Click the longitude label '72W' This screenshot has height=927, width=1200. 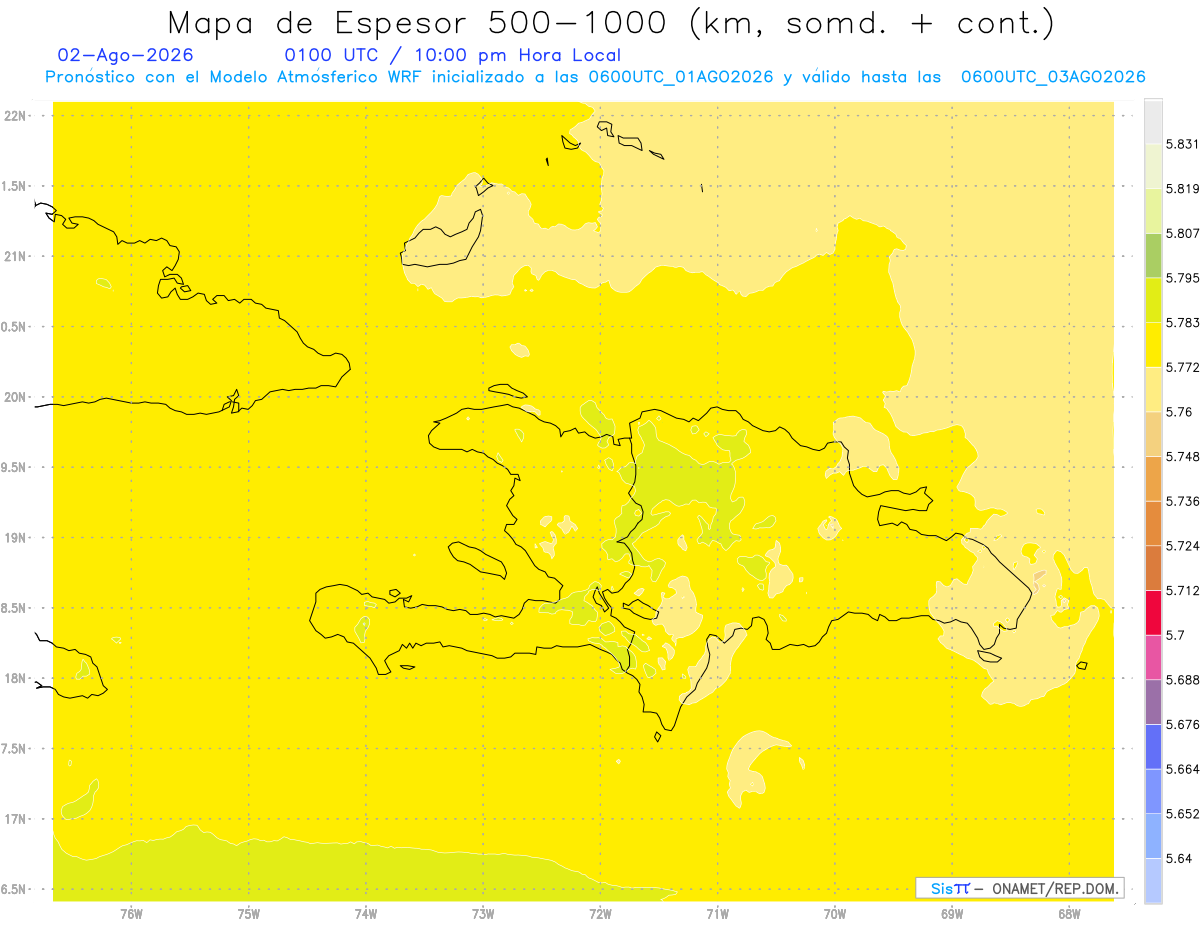coord(600,914)
